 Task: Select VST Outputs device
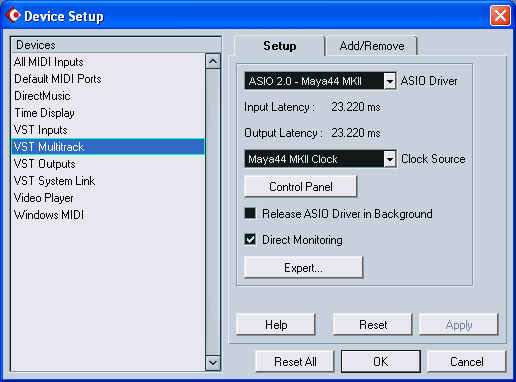[108, 164]
